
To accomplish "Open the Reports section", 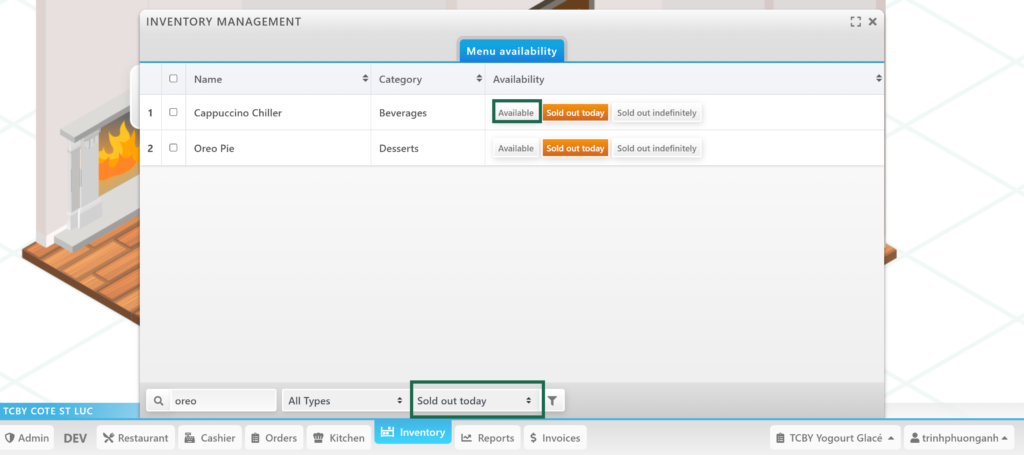I will (x=487, y=438).
